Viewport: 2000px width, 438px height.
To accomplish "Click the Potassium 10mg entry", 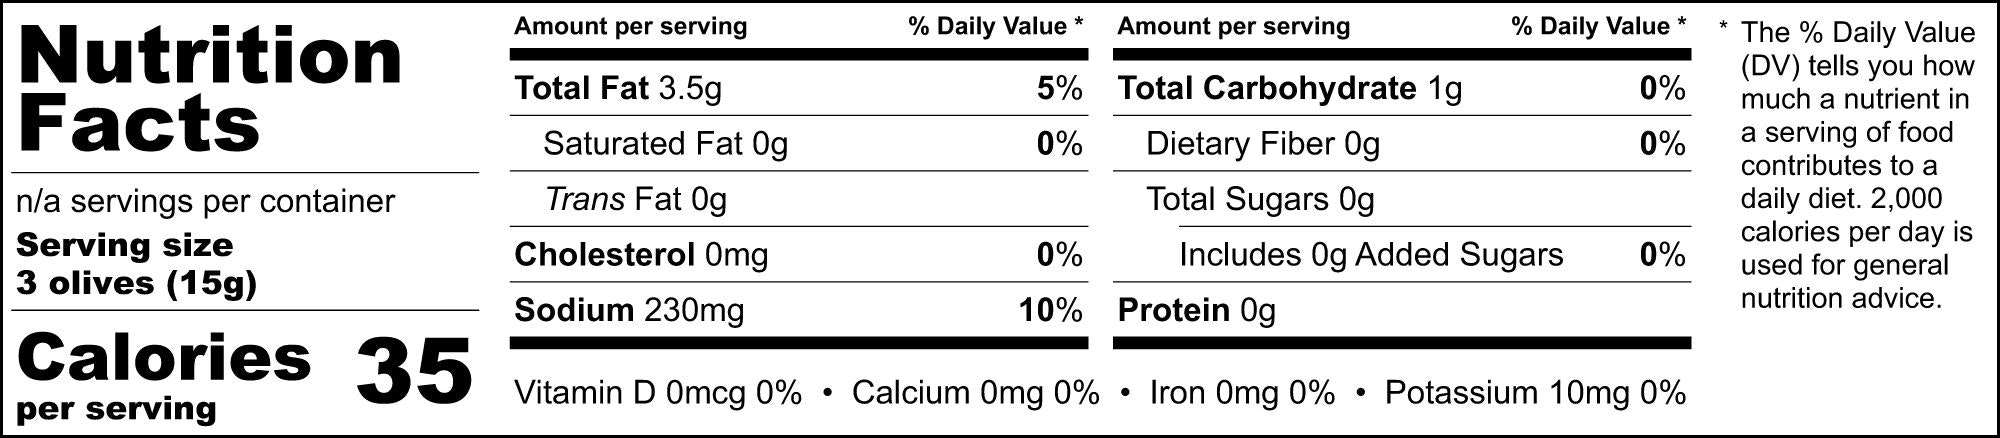I will [1535, 393].
